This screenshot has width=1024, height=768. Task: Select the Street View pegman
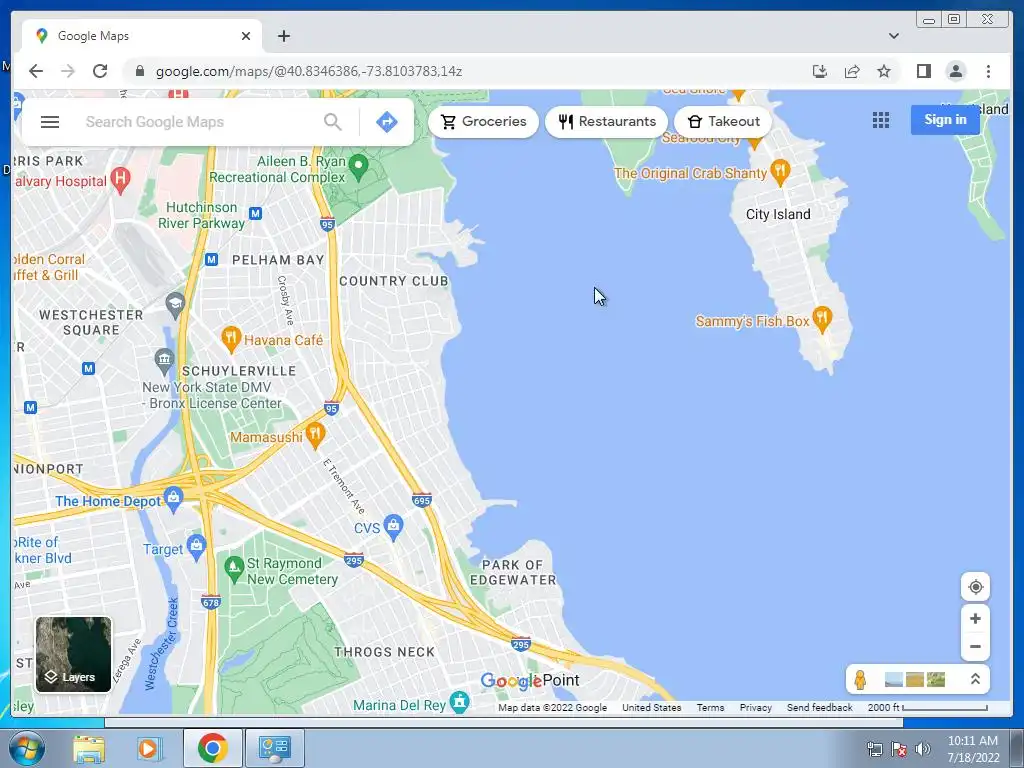[x=860, y=680]
